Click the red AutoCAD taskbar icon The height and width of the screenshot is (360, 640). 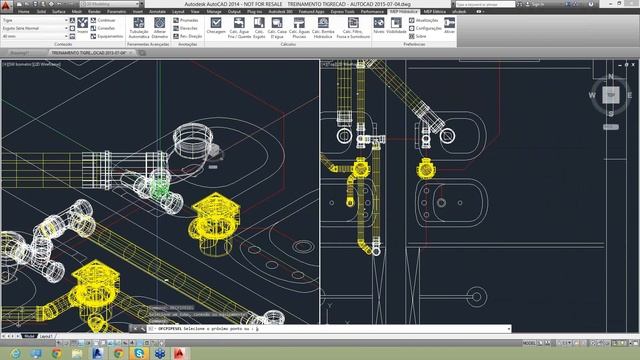coord(180,353)
